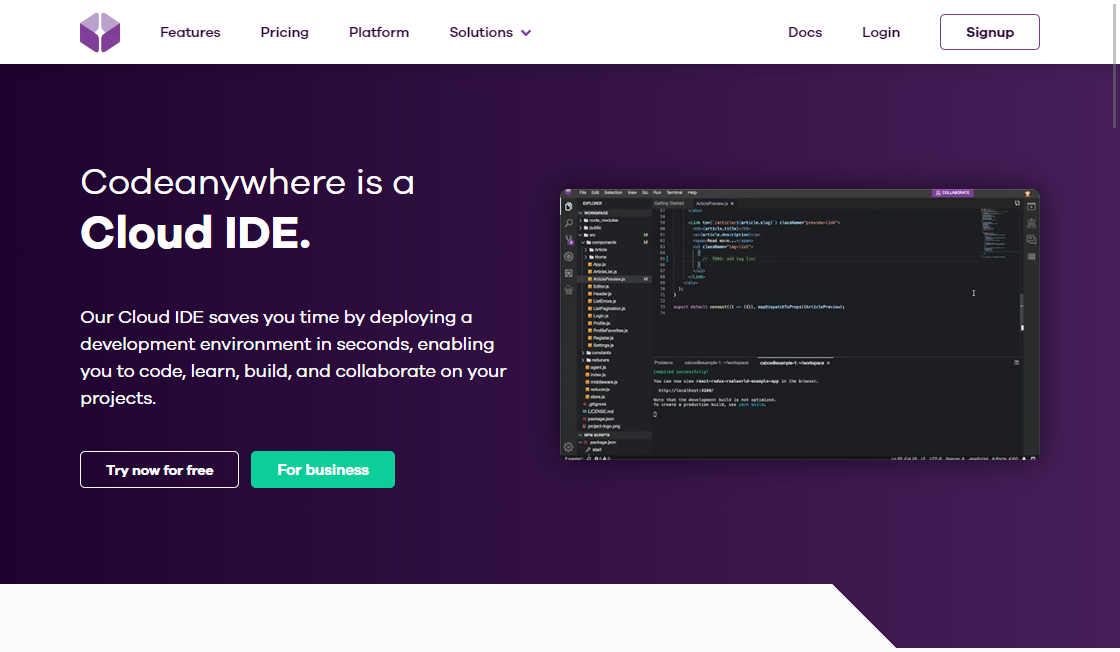Select package.json in the file tree

(599, 418)
